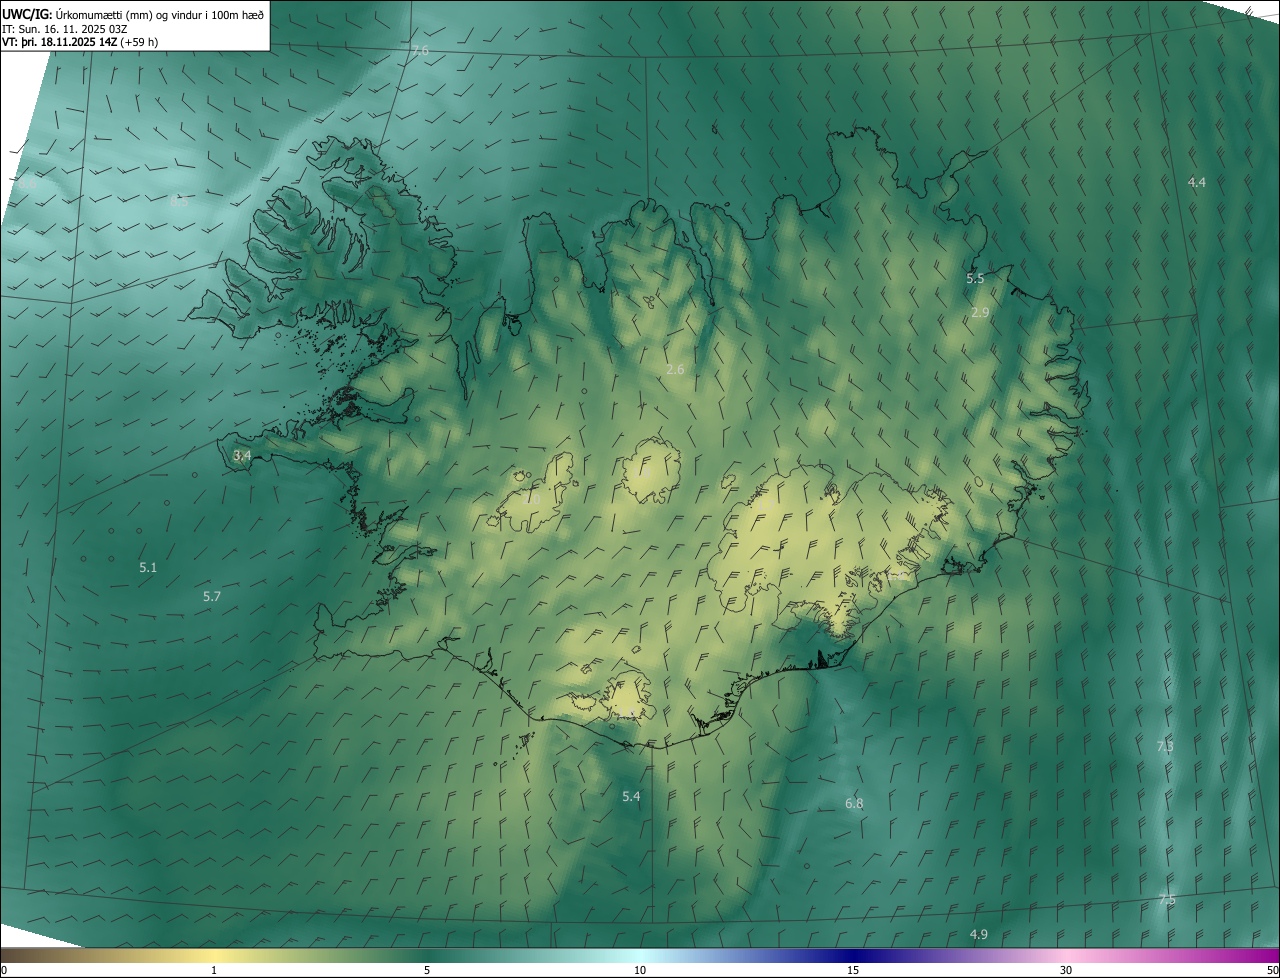1280x978 pixels.
Task: Click the colorbar tick label 0
Action: pyautogui.click(x=4, y=970)
